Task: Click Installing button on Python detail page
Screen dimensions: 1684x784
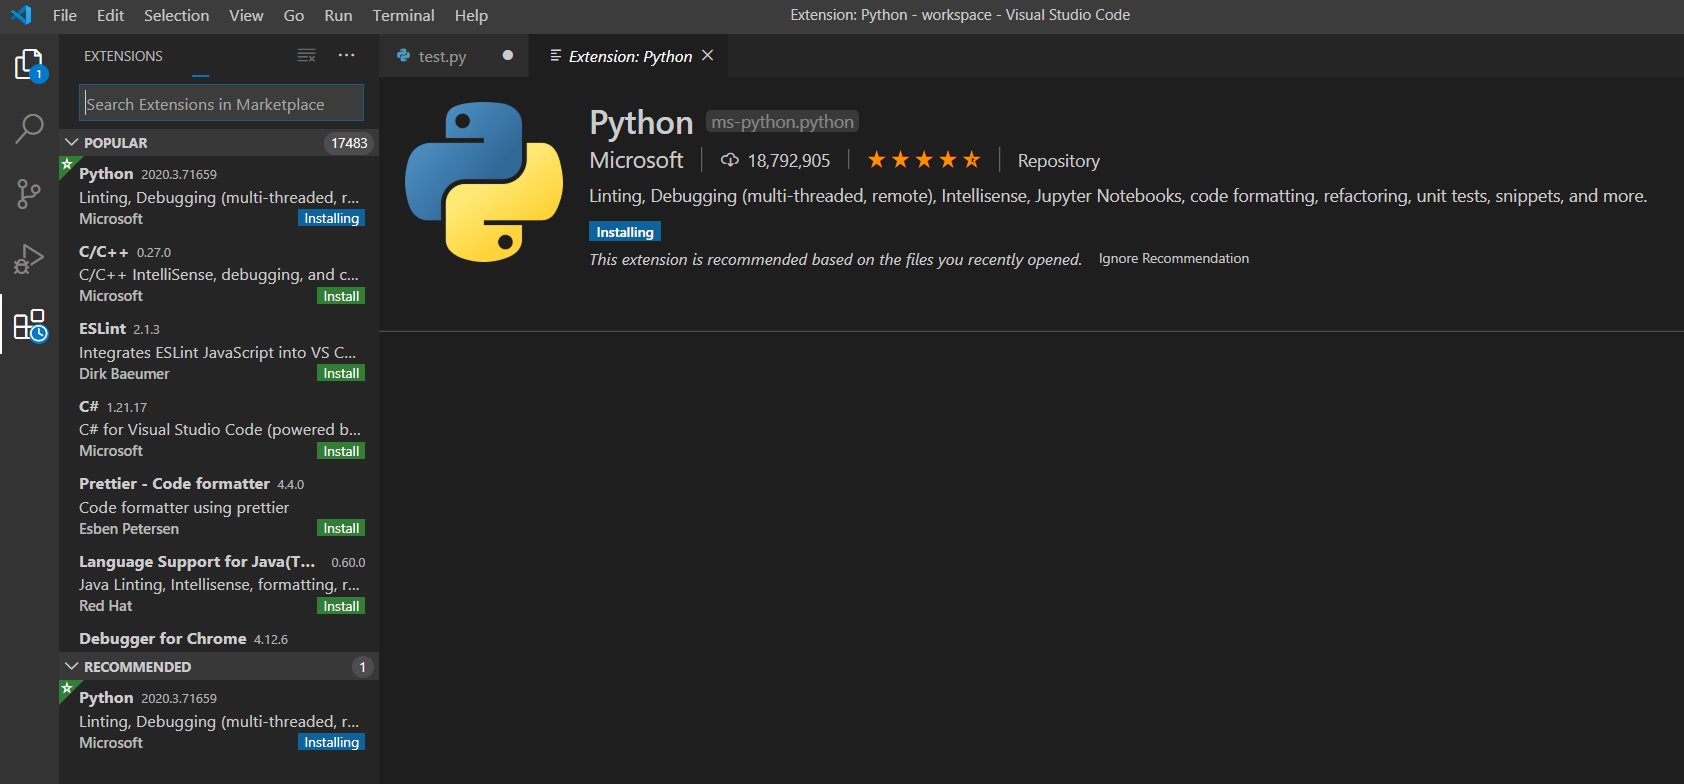Action: click(625, 232)
